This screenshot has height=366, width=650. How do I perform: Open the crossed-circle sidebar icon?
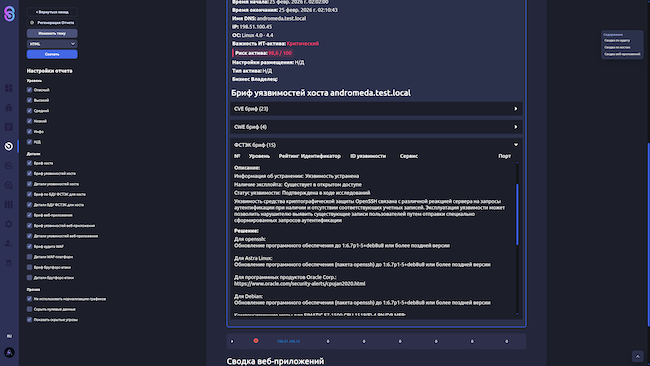click(x=9, y=166)
